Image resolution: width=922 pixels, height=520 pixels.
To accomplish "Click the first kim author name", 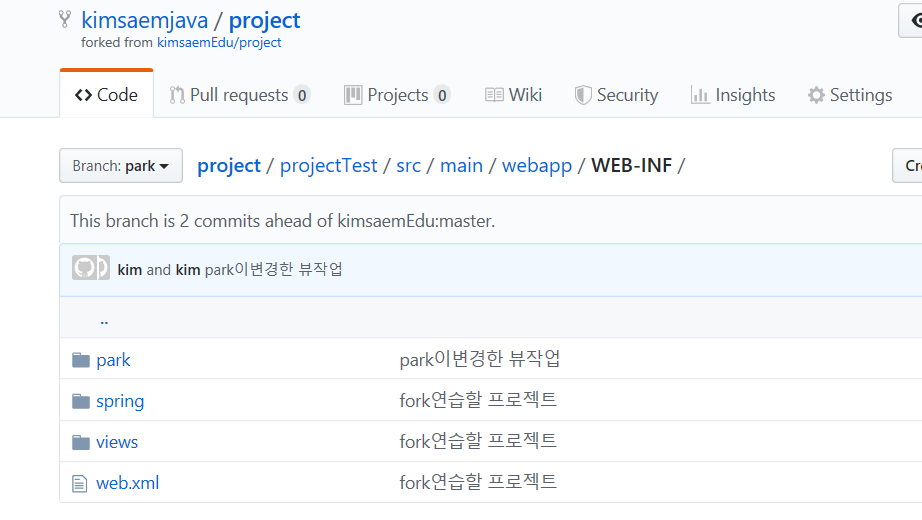I will (x=129, y=270).
